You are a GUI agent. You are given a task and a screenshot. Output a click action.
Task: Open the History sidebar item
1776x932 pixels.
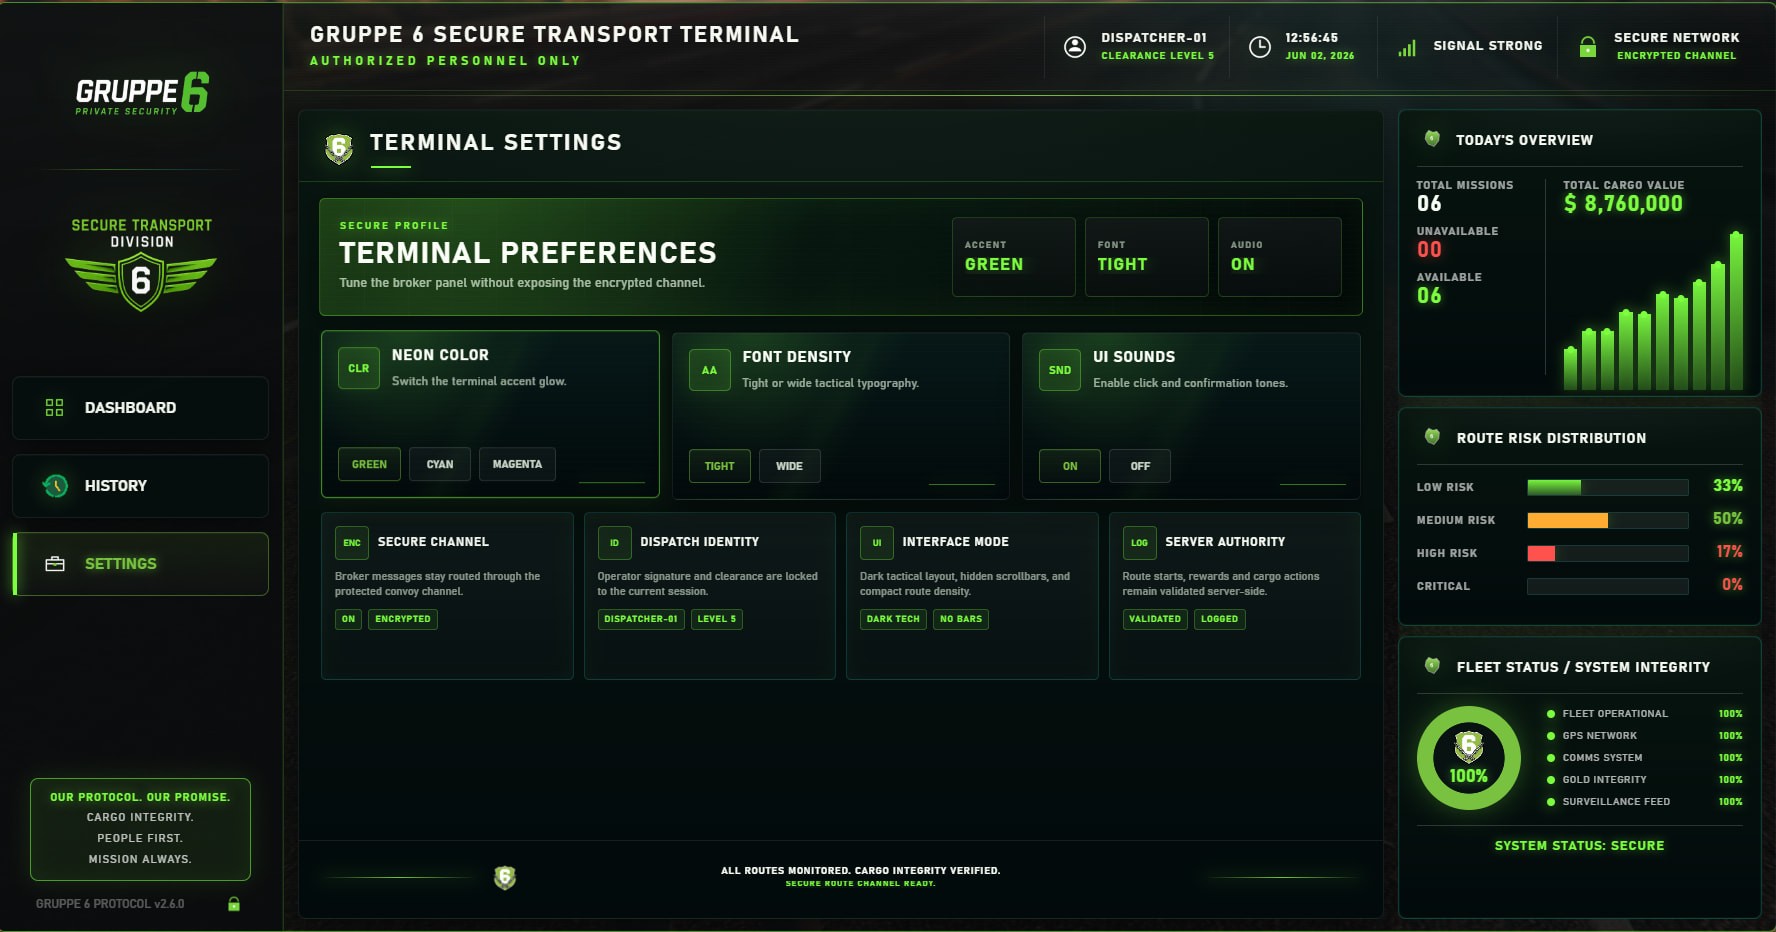(x=140, y=486)
